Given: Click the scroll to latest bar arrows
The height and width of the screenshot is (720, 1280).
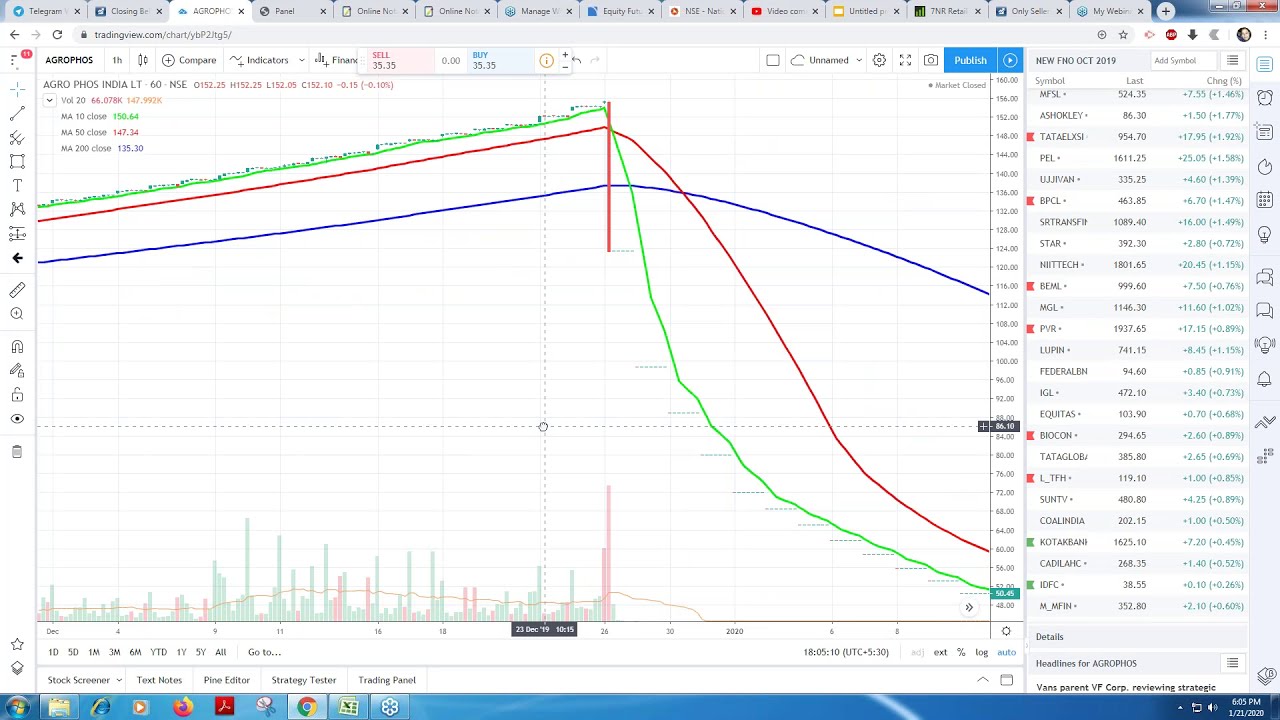Looking at the screenshot, I should [969, 607].
